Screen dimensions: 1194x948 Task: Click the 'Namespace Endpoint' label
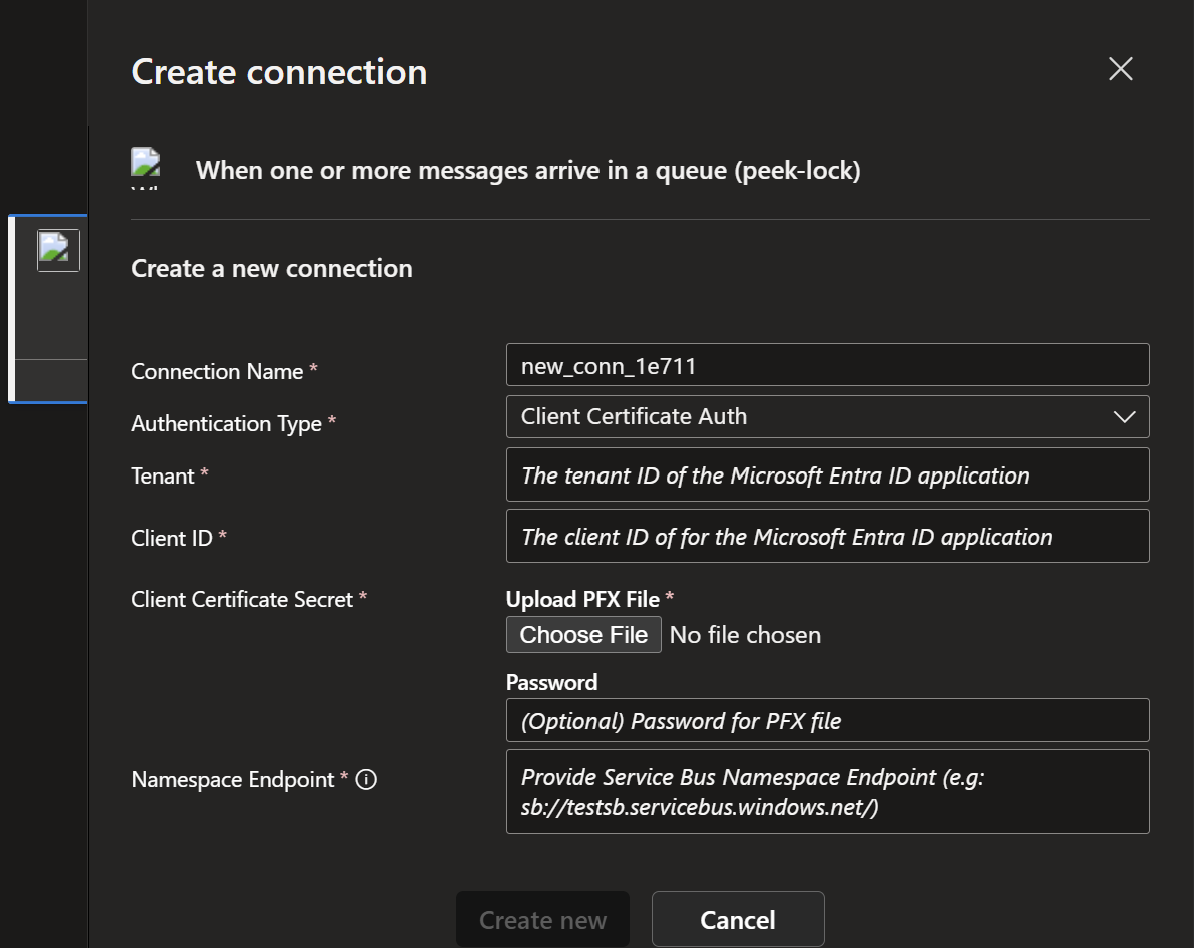232,780
